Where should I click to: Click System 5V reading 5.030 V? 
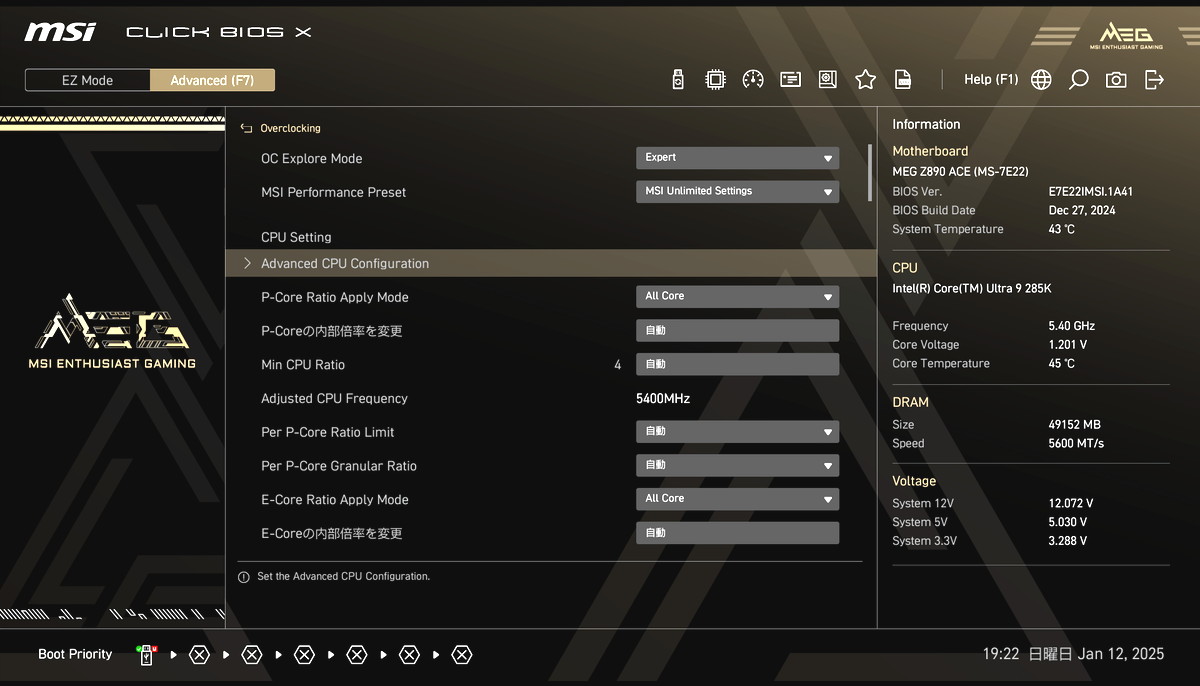pos(1068,523)
